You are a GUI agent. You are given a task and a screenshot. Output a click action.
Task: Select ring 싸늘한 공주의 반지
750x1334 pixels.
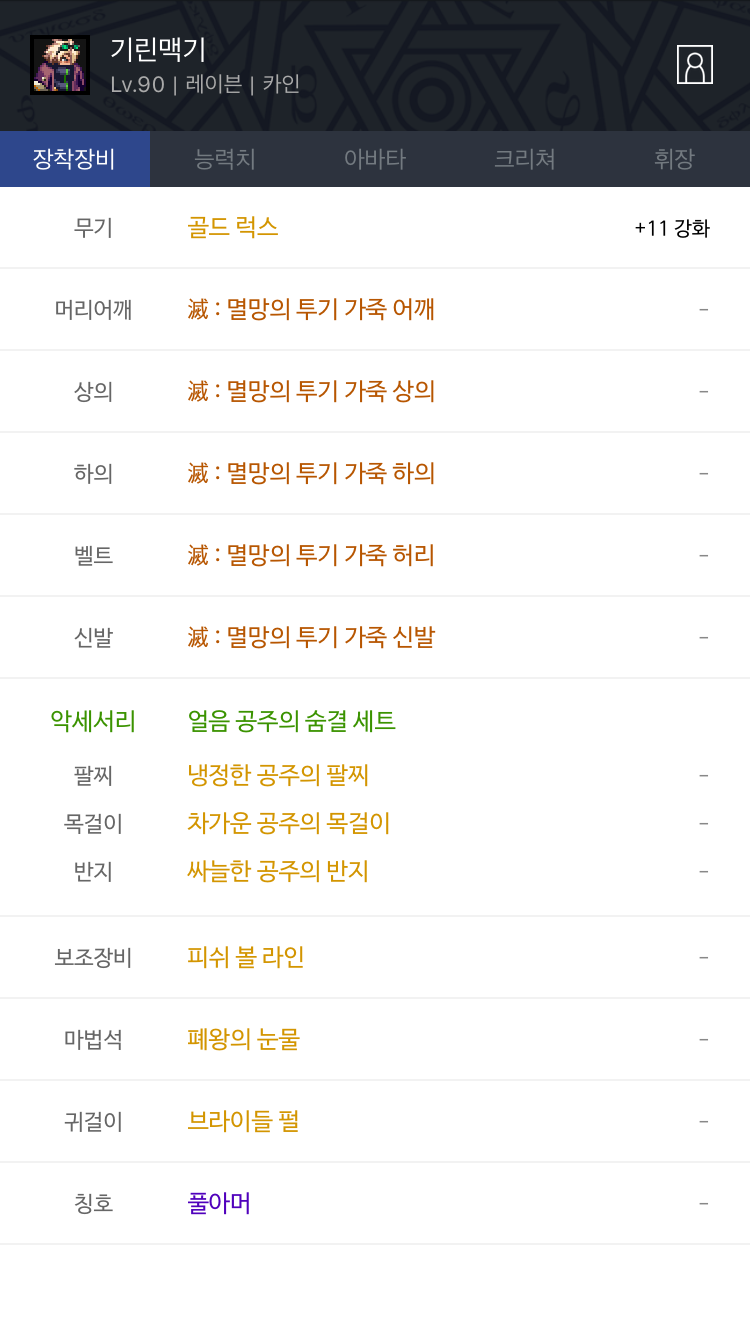coord(279,871)
